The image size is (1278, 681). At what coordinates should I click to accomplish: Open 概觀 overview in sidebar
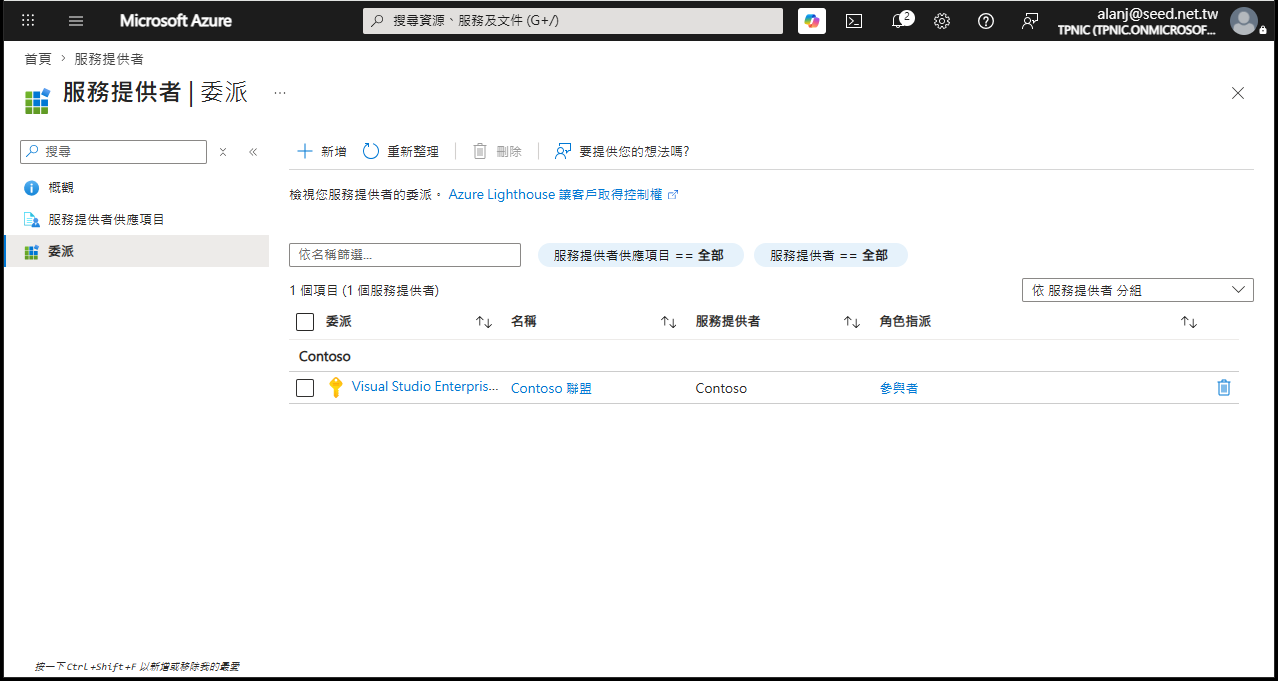(136, 187)
